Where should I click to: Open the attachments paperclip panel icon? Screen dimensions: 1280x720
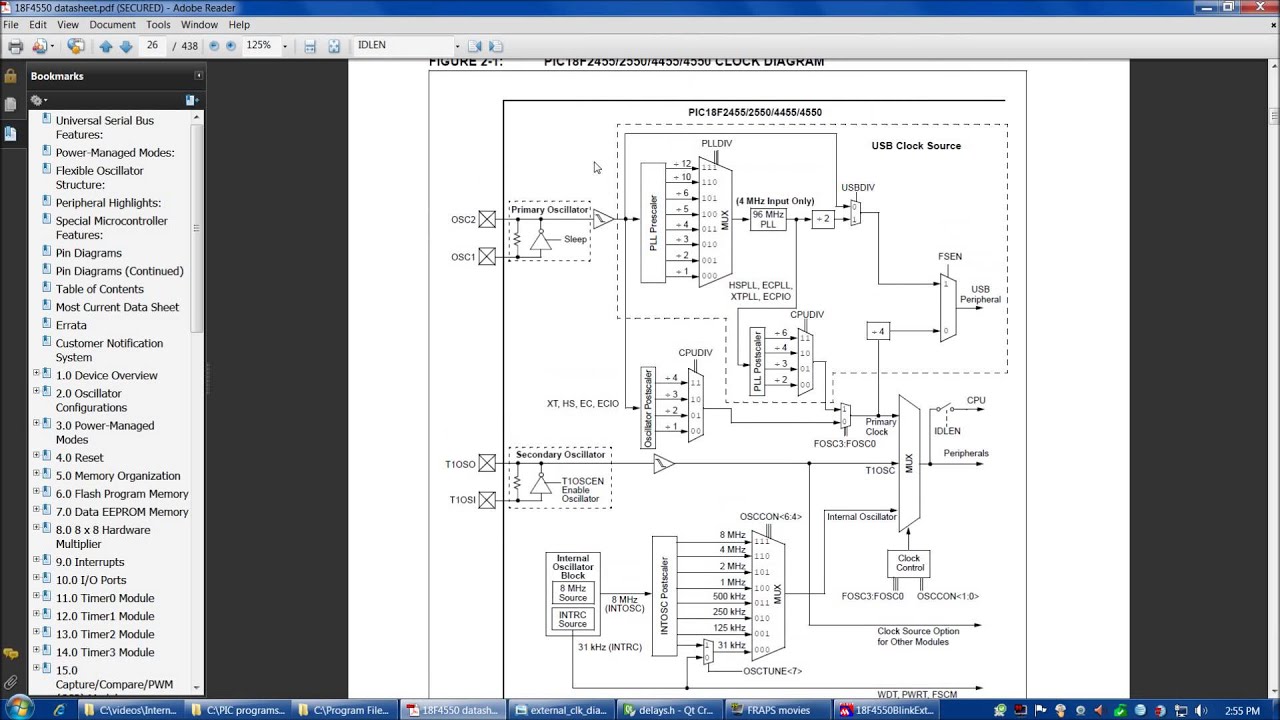tap(10, 682)
